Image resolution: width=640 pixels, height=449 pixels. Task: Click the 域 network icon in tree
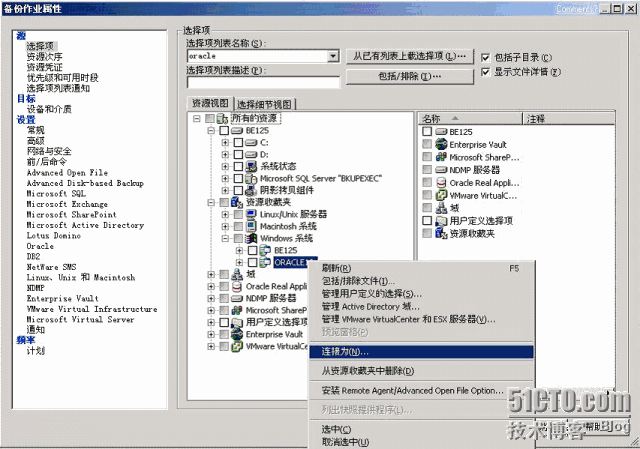pyautogui.click(x=237, y=274)
